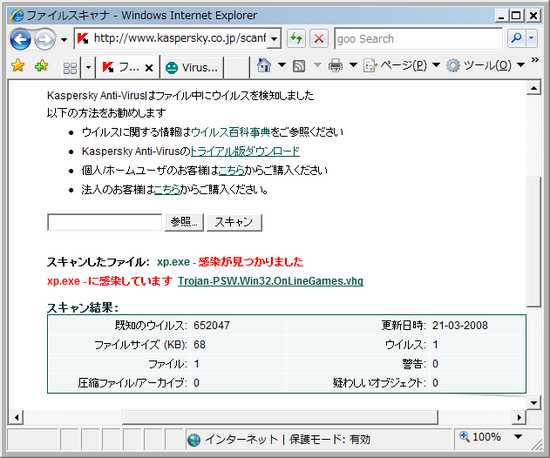Open the ページ(P) menu

[401, 65]
